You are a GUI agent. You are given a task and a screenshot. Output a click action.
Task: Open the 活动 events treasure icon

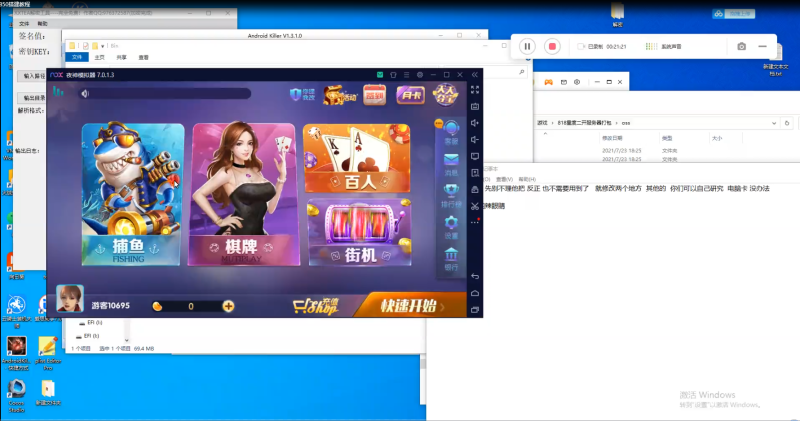[340, 95]
